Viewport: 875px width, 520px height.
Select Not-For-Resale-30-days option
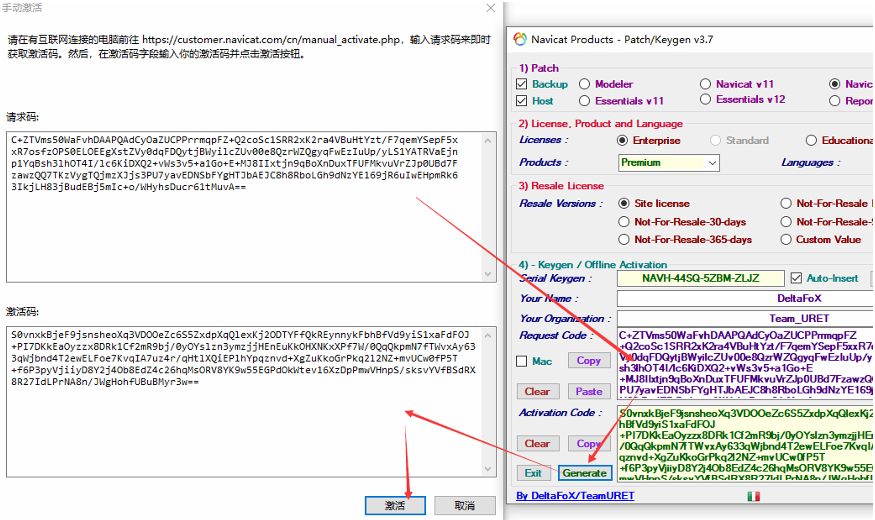click(624, 222)
